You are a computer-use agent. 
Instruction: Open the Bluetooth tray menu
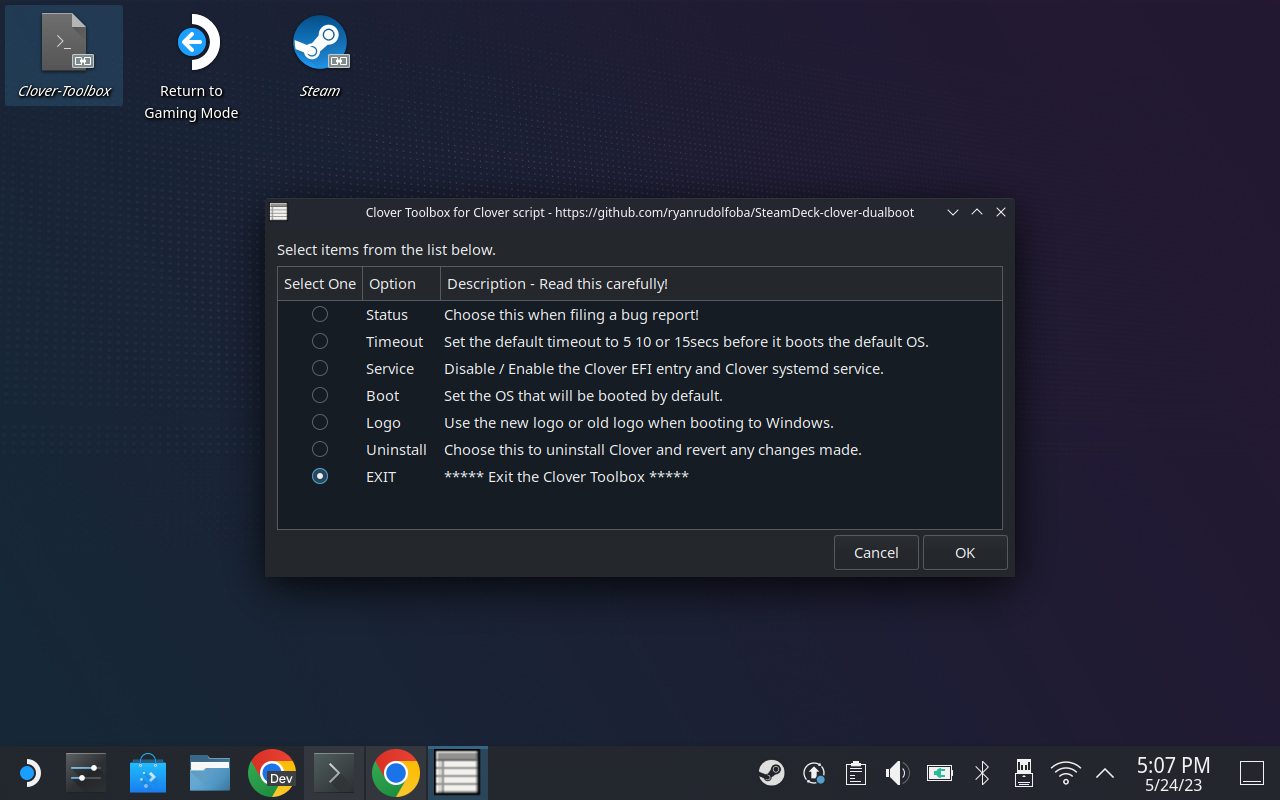(981, 772)
